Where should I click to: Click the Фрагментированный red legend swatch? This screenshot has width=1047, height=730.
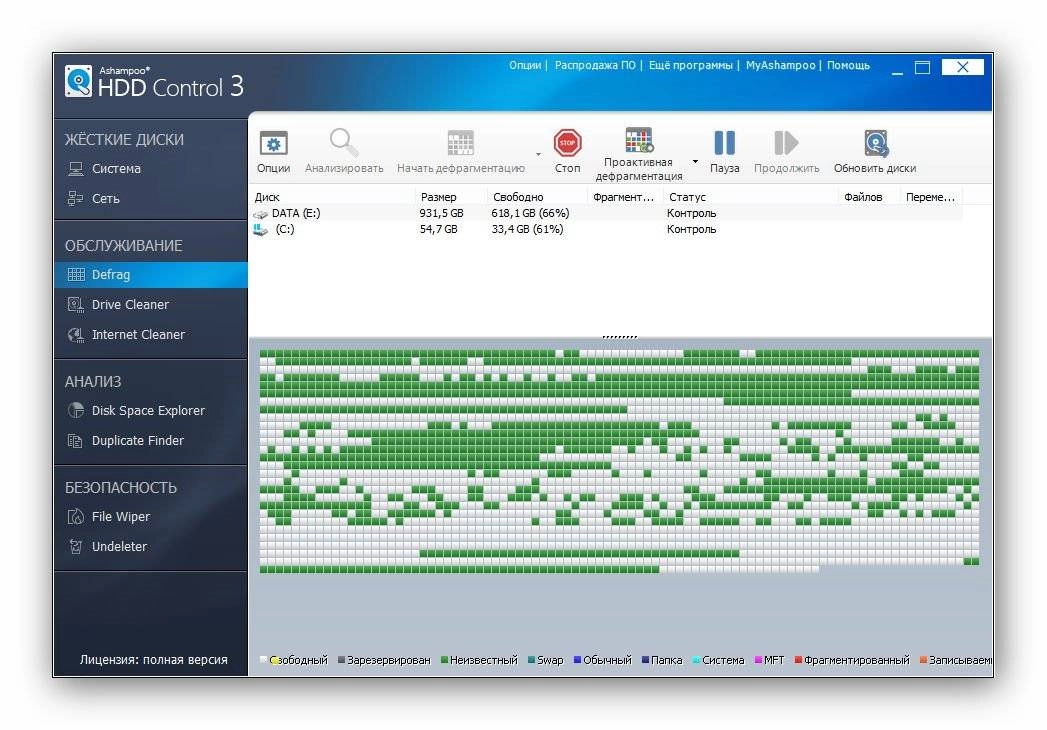click(798, 660)
